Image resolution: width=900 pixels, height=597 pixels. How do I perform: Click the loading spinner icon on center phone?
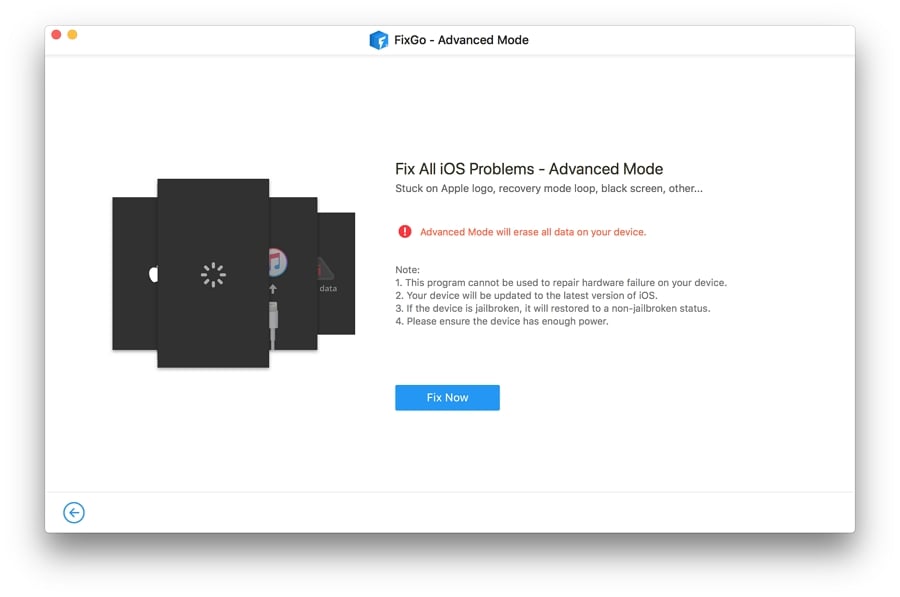[213, 275]
